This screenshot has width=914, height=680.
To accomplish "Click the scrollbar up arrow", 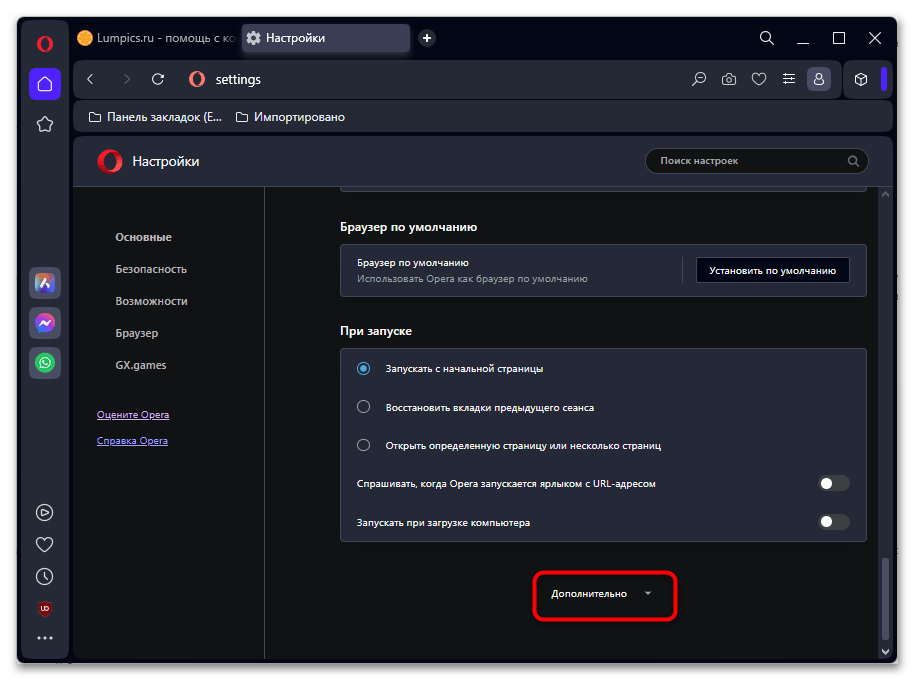I will [885, 195].
